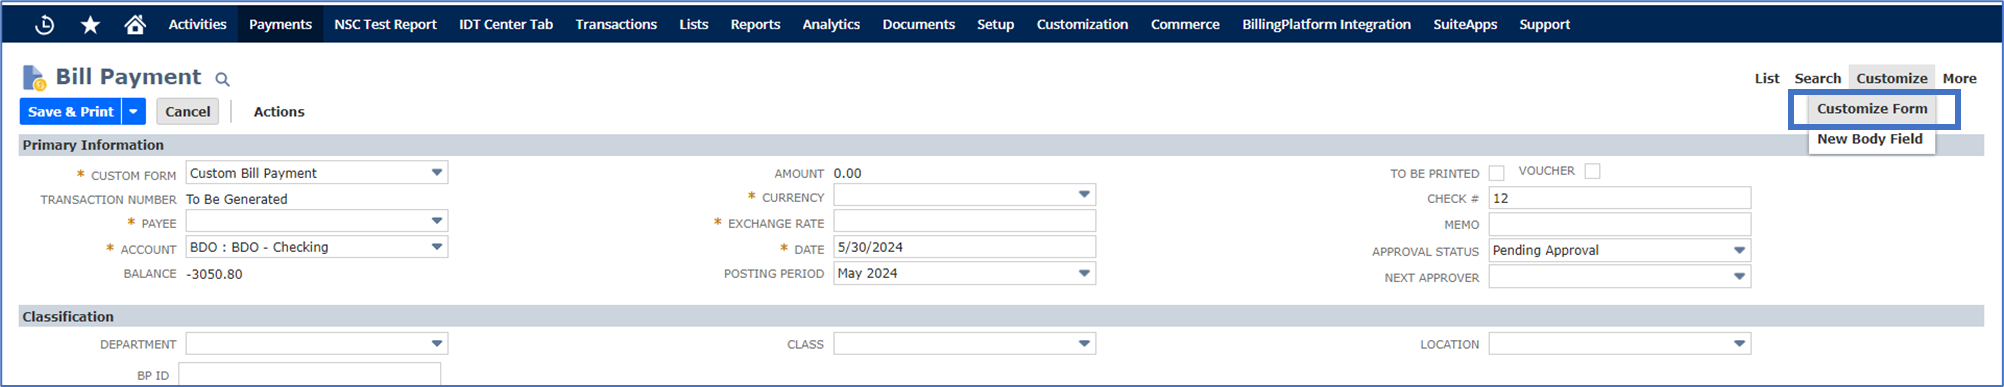Click the Exchange Rate field
2004x387 pixels.
coord(964,221)
